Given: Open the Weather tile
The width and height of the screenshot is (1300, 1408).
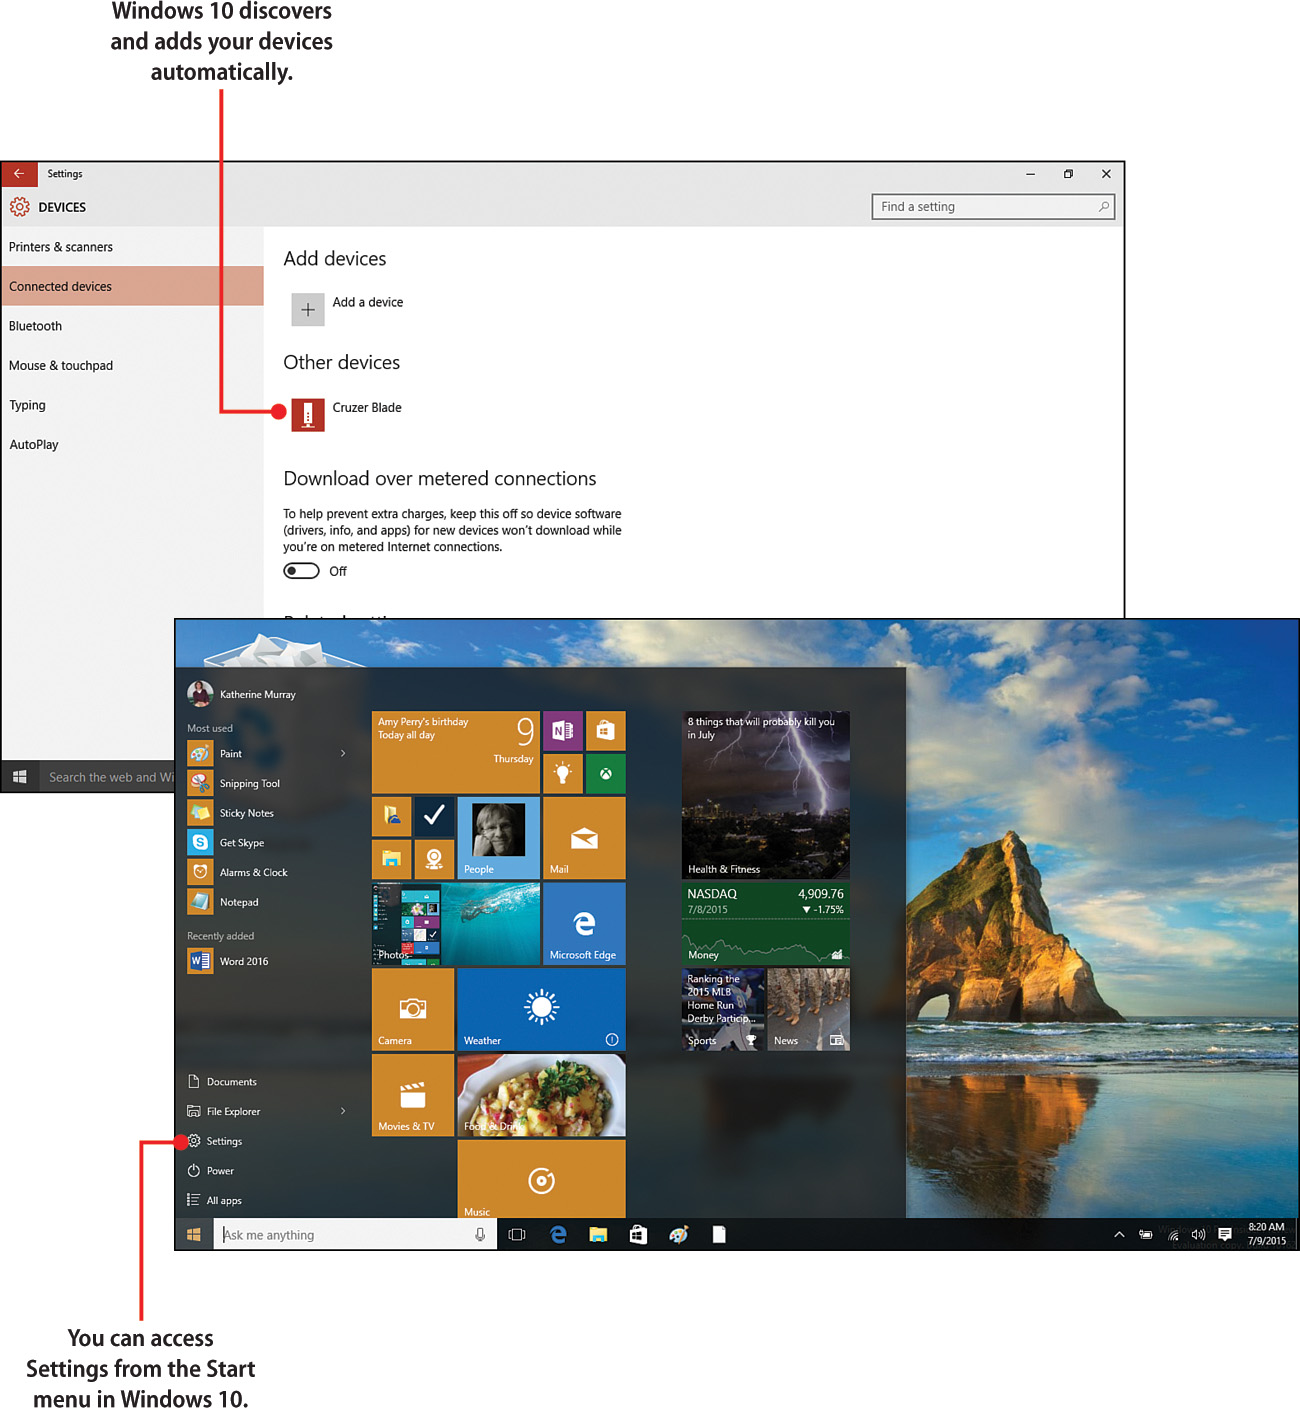Looking at the screenshot, I should click(x=542, y=1009).
